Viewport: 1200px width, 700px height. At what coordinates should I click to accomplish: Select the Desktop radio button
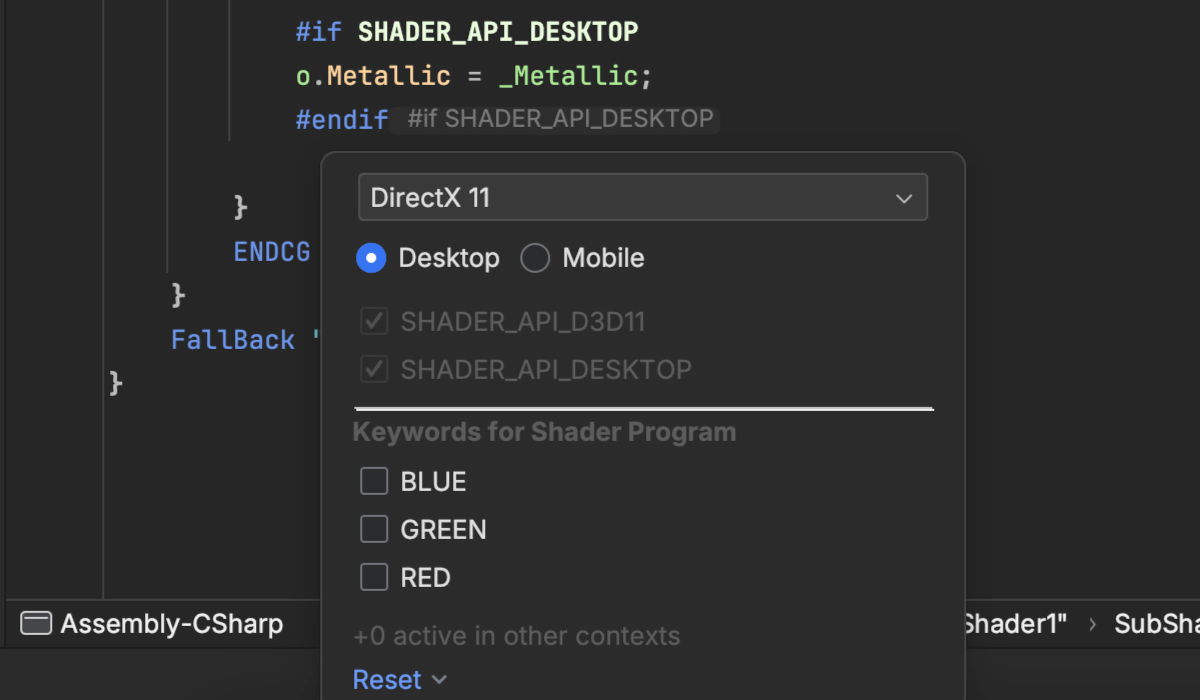tap(371, 258)
